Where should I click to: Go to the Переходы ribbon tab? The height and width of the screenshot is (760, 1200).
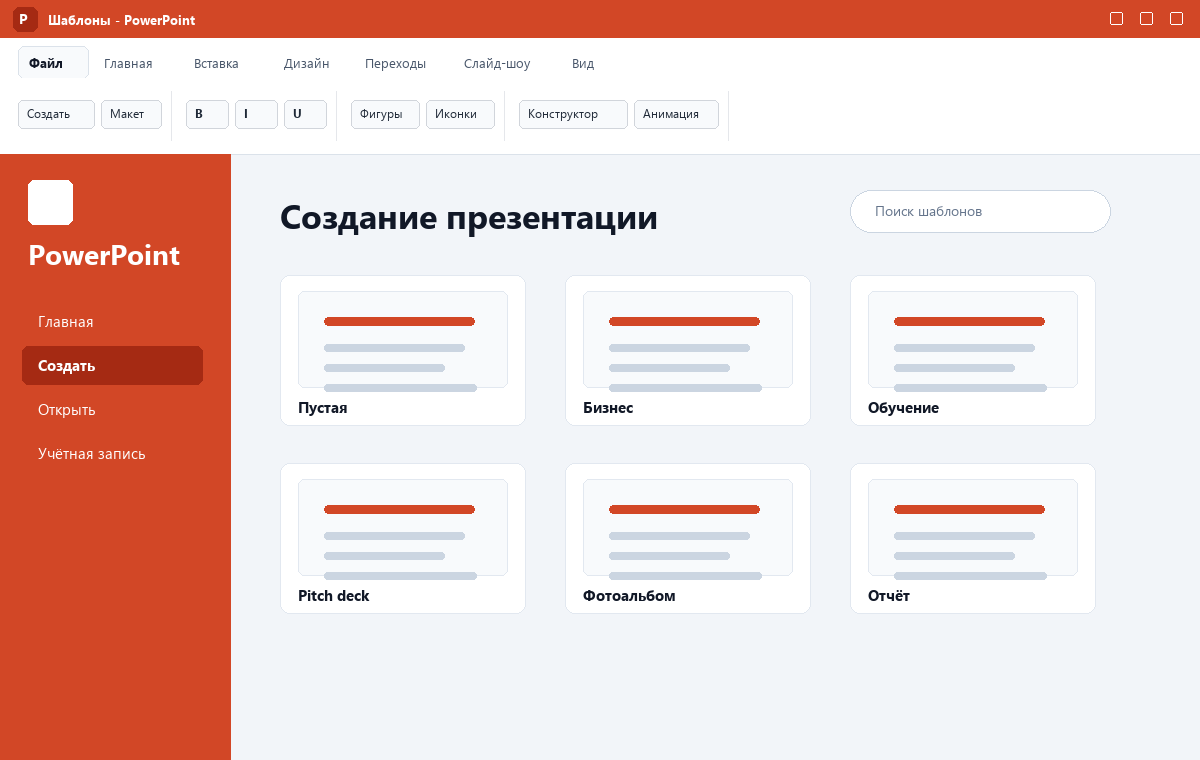395,63
